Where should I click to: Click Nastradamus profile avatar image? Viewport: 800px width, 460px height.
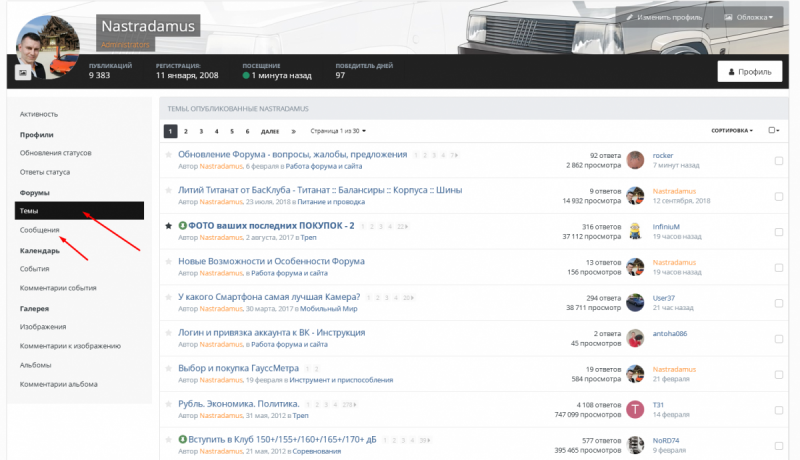point(47,47)
